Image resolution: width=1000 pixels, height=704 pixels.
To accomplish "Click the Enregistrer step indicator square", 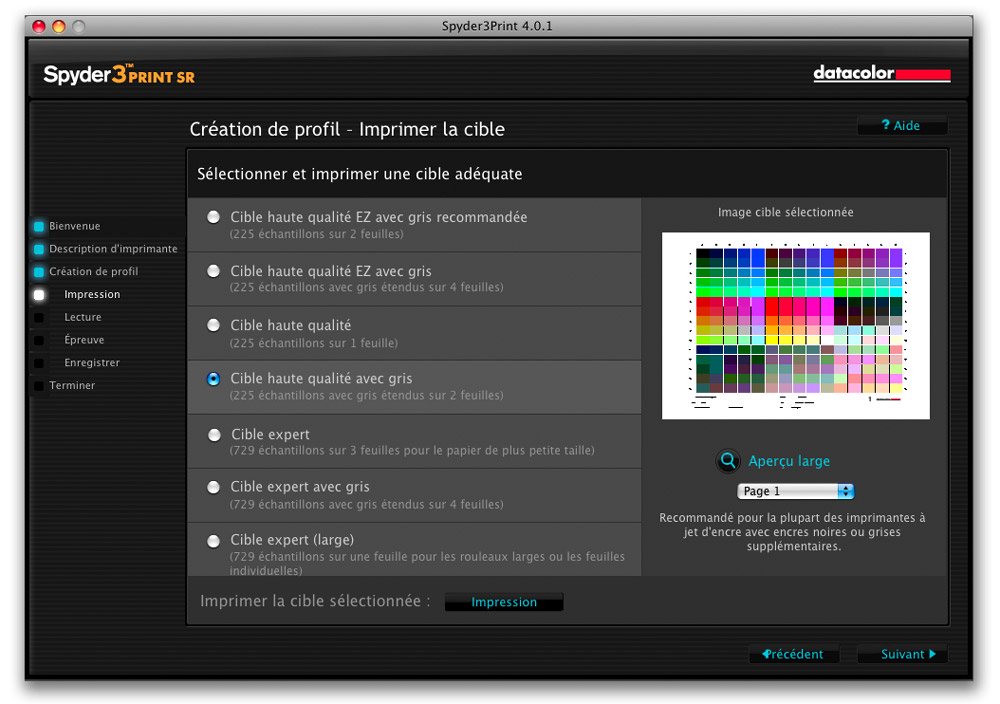I will 39,363.
